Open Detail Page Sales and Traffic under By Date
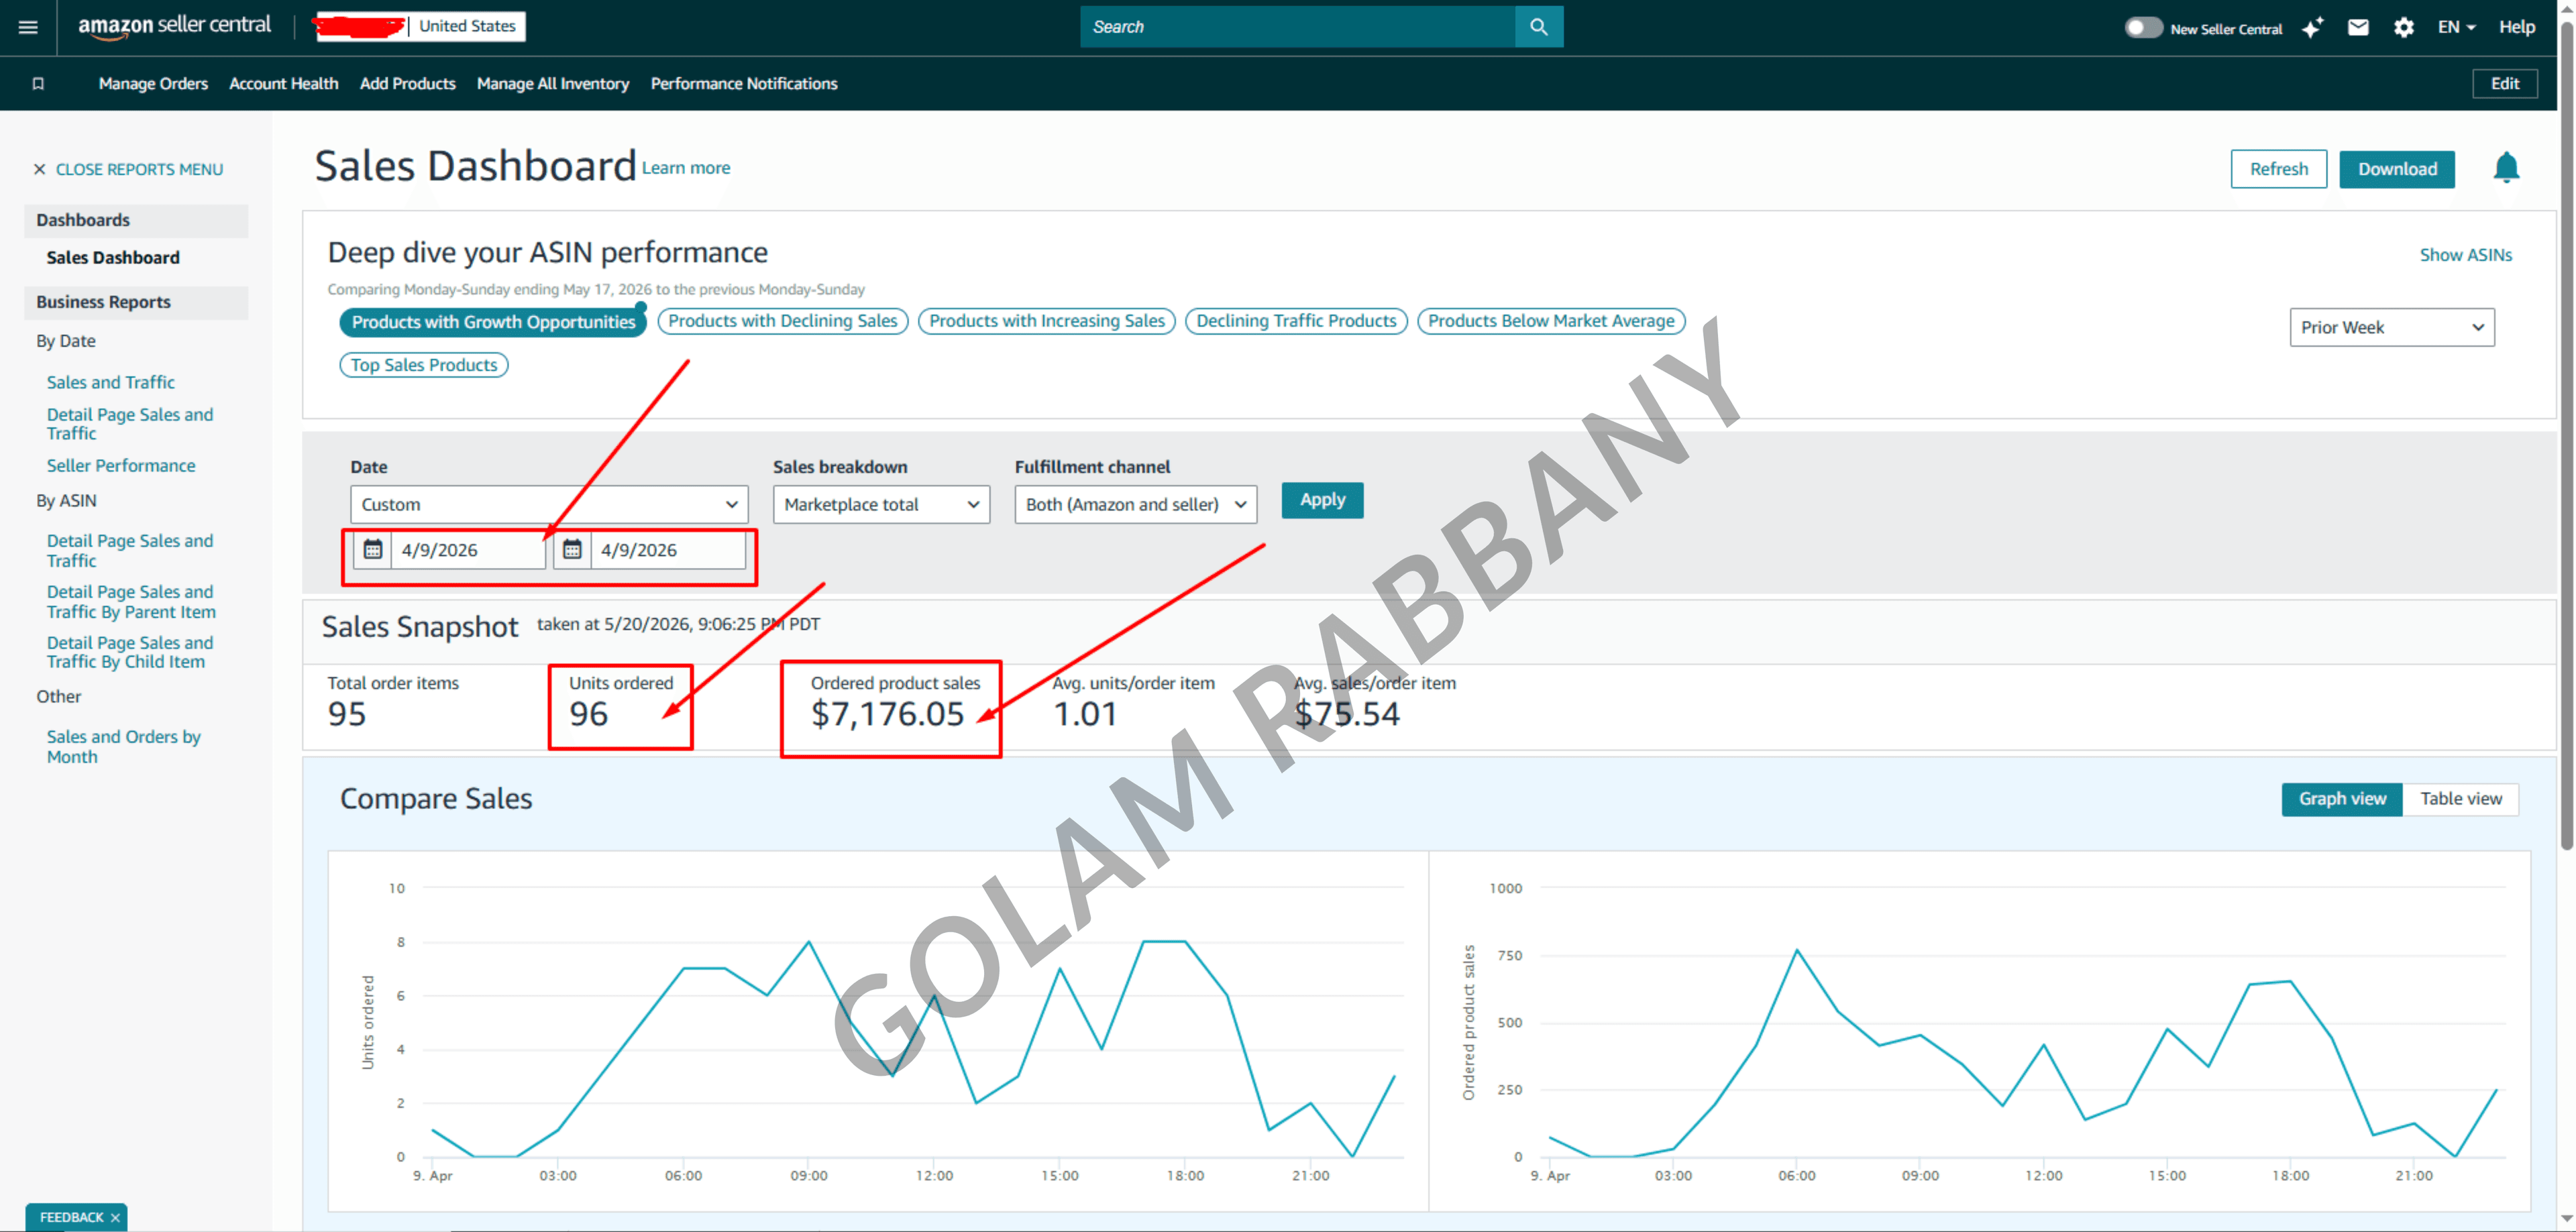 pos(130,424)
